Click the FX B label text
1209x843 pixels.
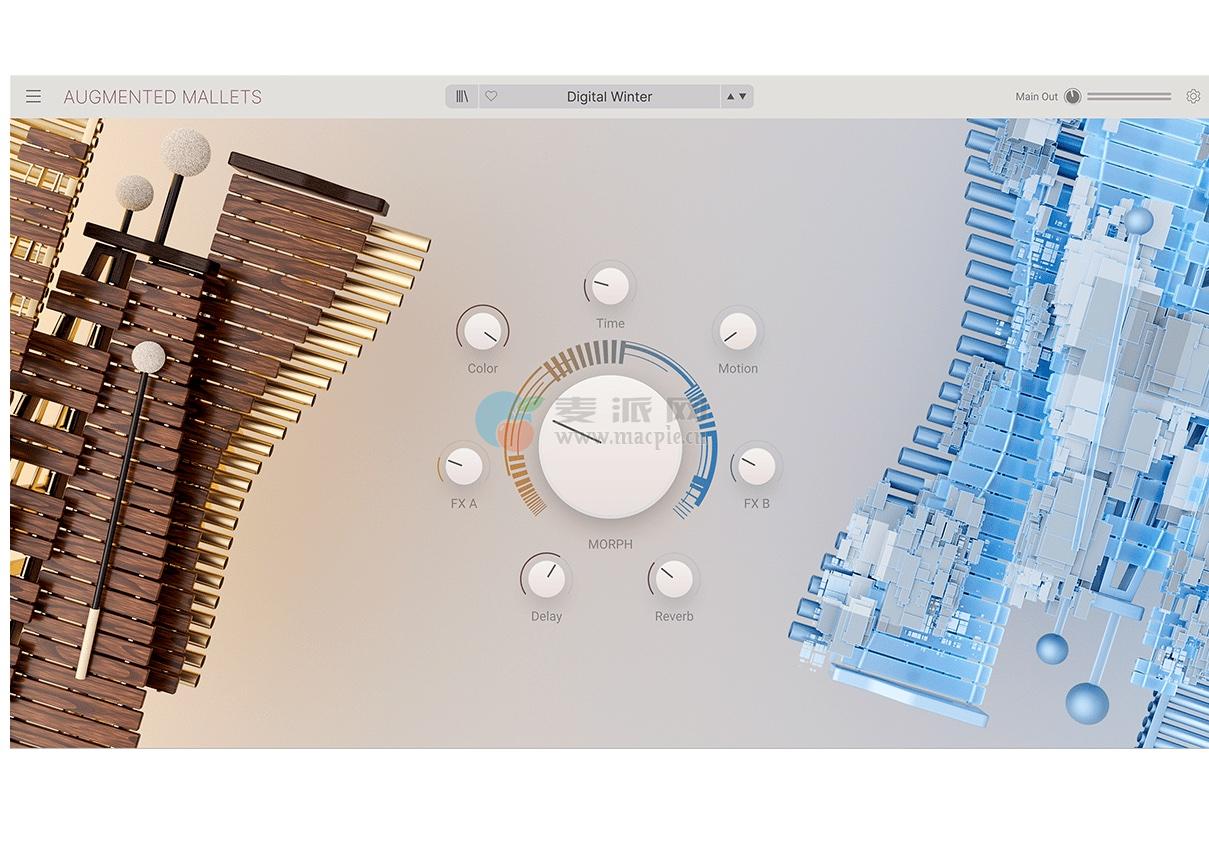tap(757, 503)
